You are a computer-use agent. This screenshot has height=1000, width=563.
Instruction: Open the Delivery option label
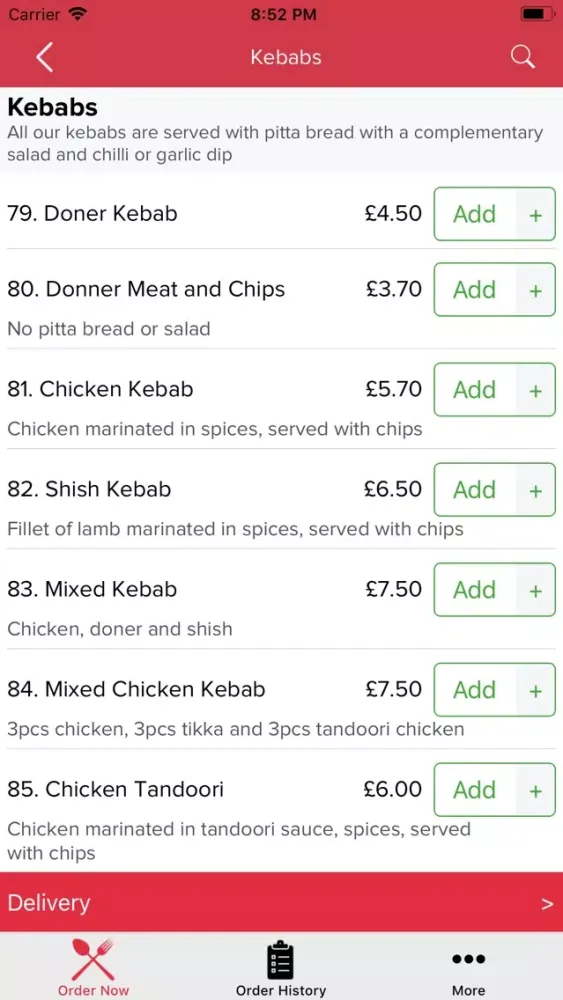pos(48,903)
